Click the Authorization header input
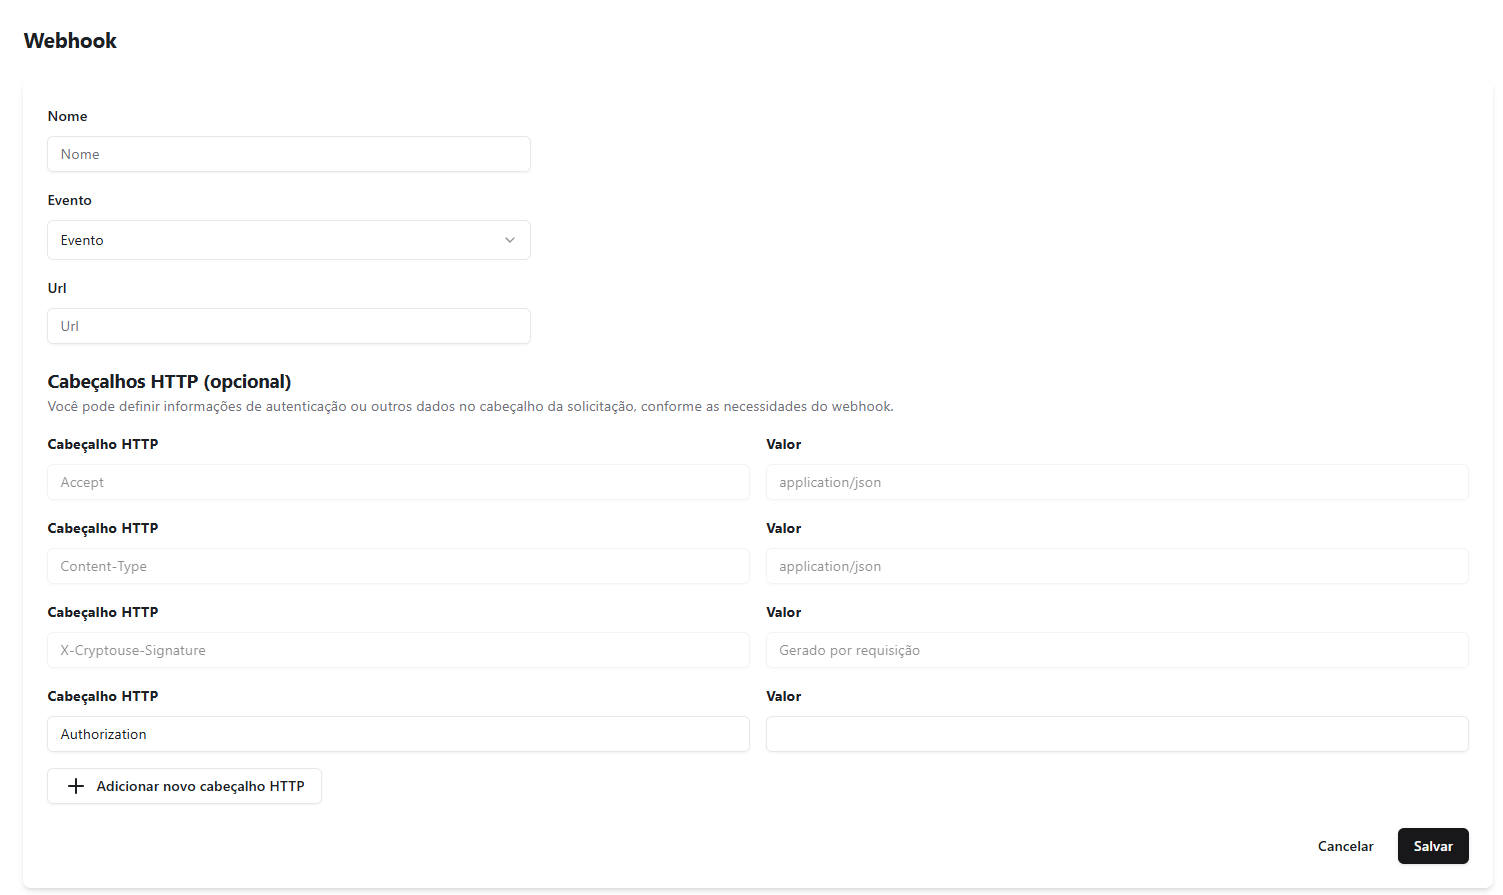The width and height of the screenshot is (1503, 895). 398,734
